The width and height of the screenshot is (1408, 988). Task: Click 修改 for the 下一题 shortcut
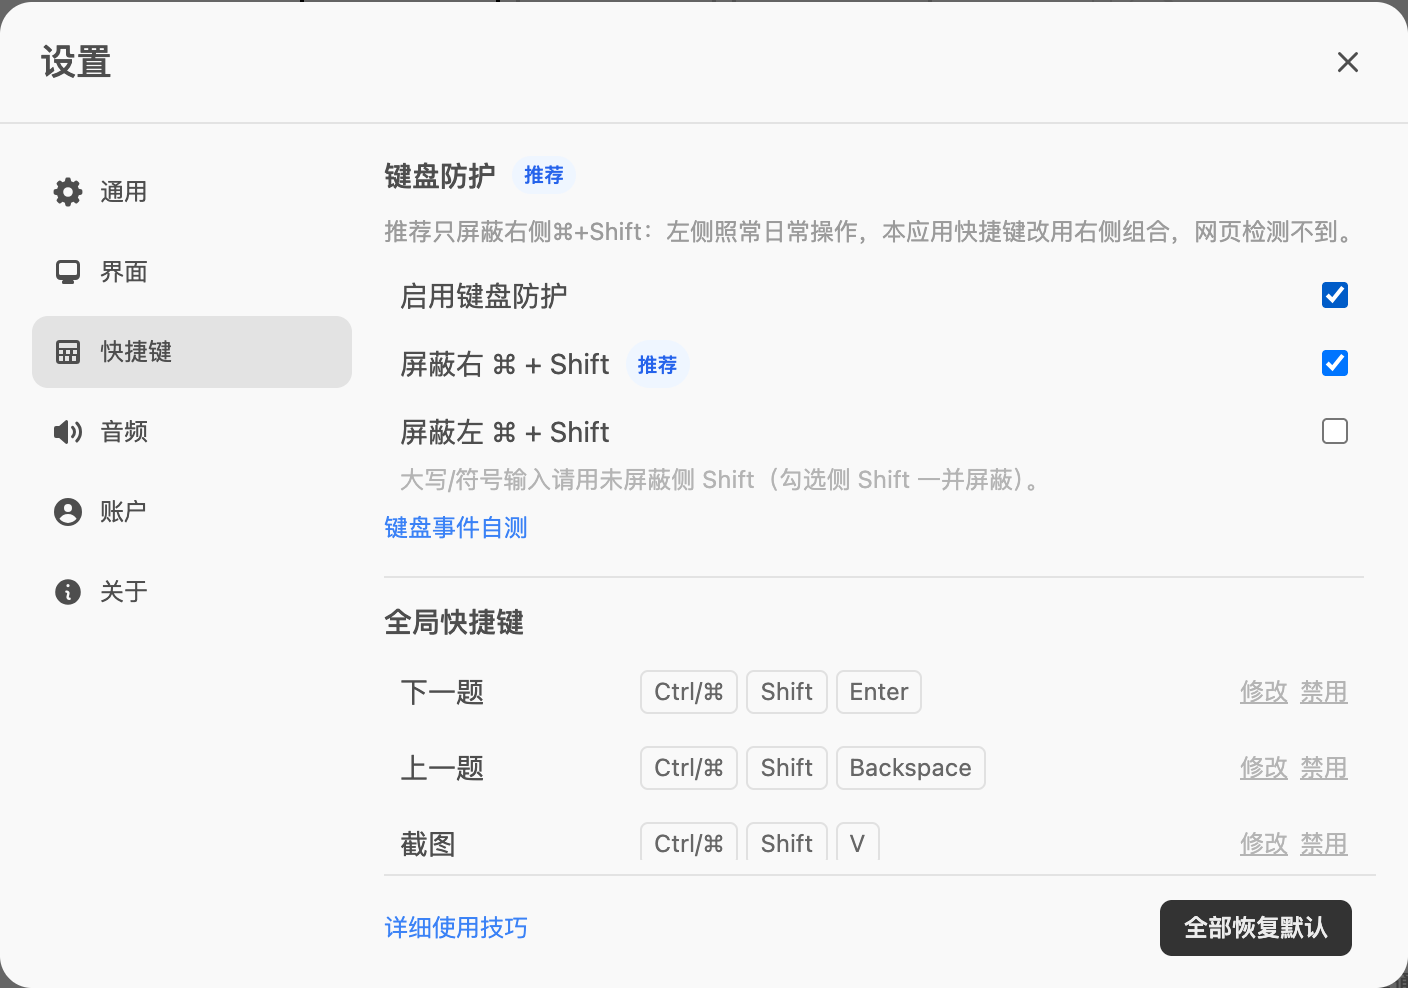coord(1264,692)
